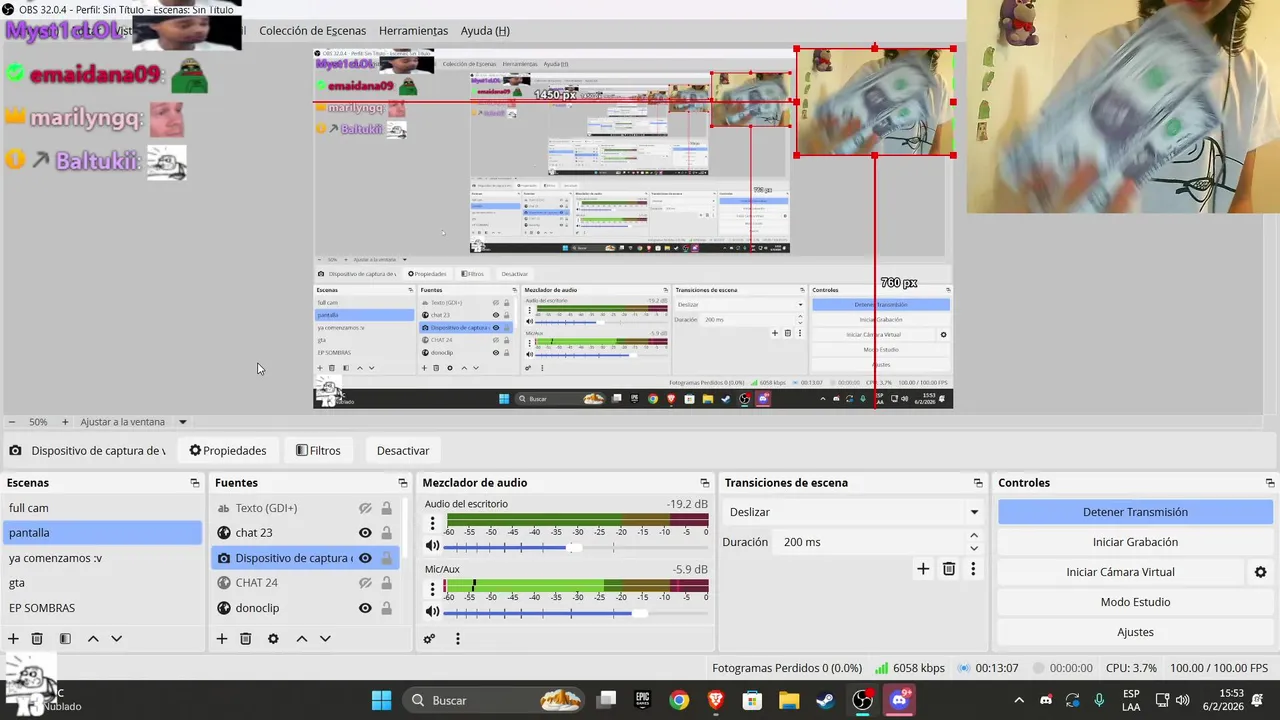Move source down in Fuentes toolbar
The height and width of the screenshot is (720, 1280).
pyautogui.click(x=325, y=639)
